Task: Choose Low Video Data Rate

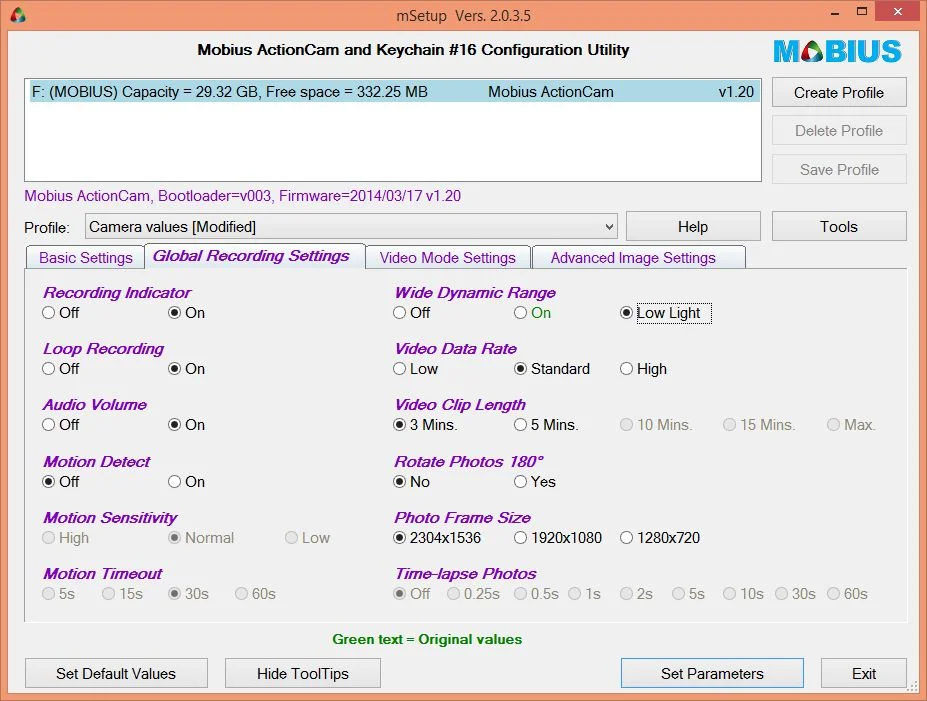Action: [x=416, y=369]
